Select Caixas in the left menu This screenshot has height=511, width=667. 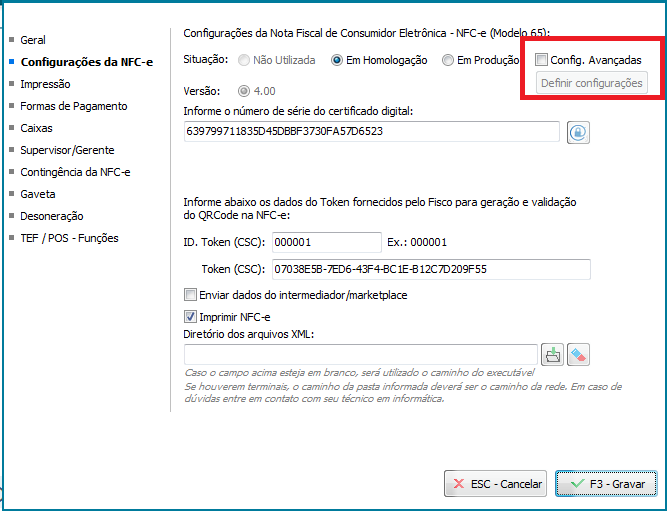[x=36, y=128]
